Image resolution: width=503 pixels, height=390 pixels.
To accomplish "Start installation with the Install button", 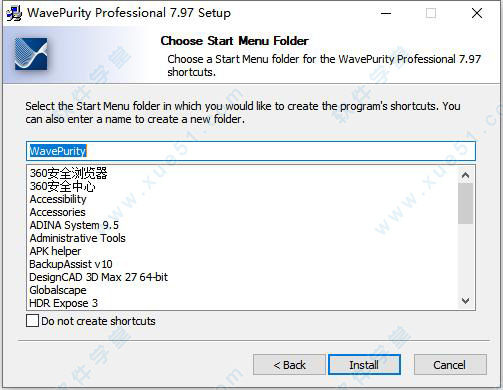I will pos(364,365).
